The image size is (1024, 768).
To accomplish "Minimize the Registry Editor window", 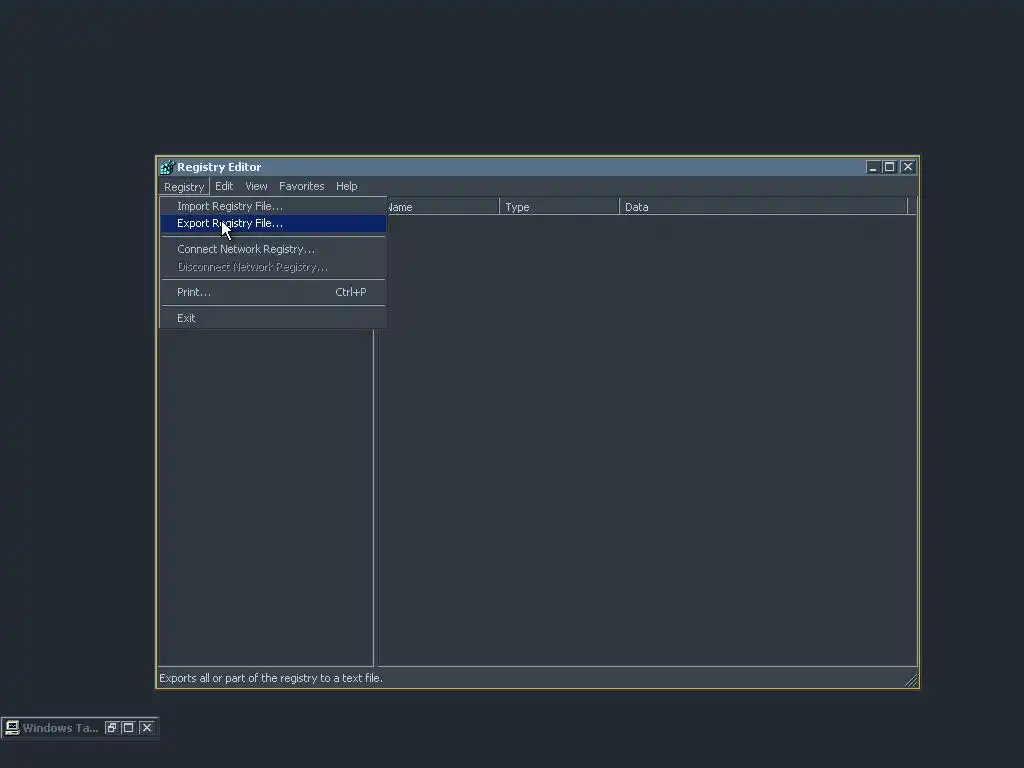I will pyautogui.click(x=873, y=167).
